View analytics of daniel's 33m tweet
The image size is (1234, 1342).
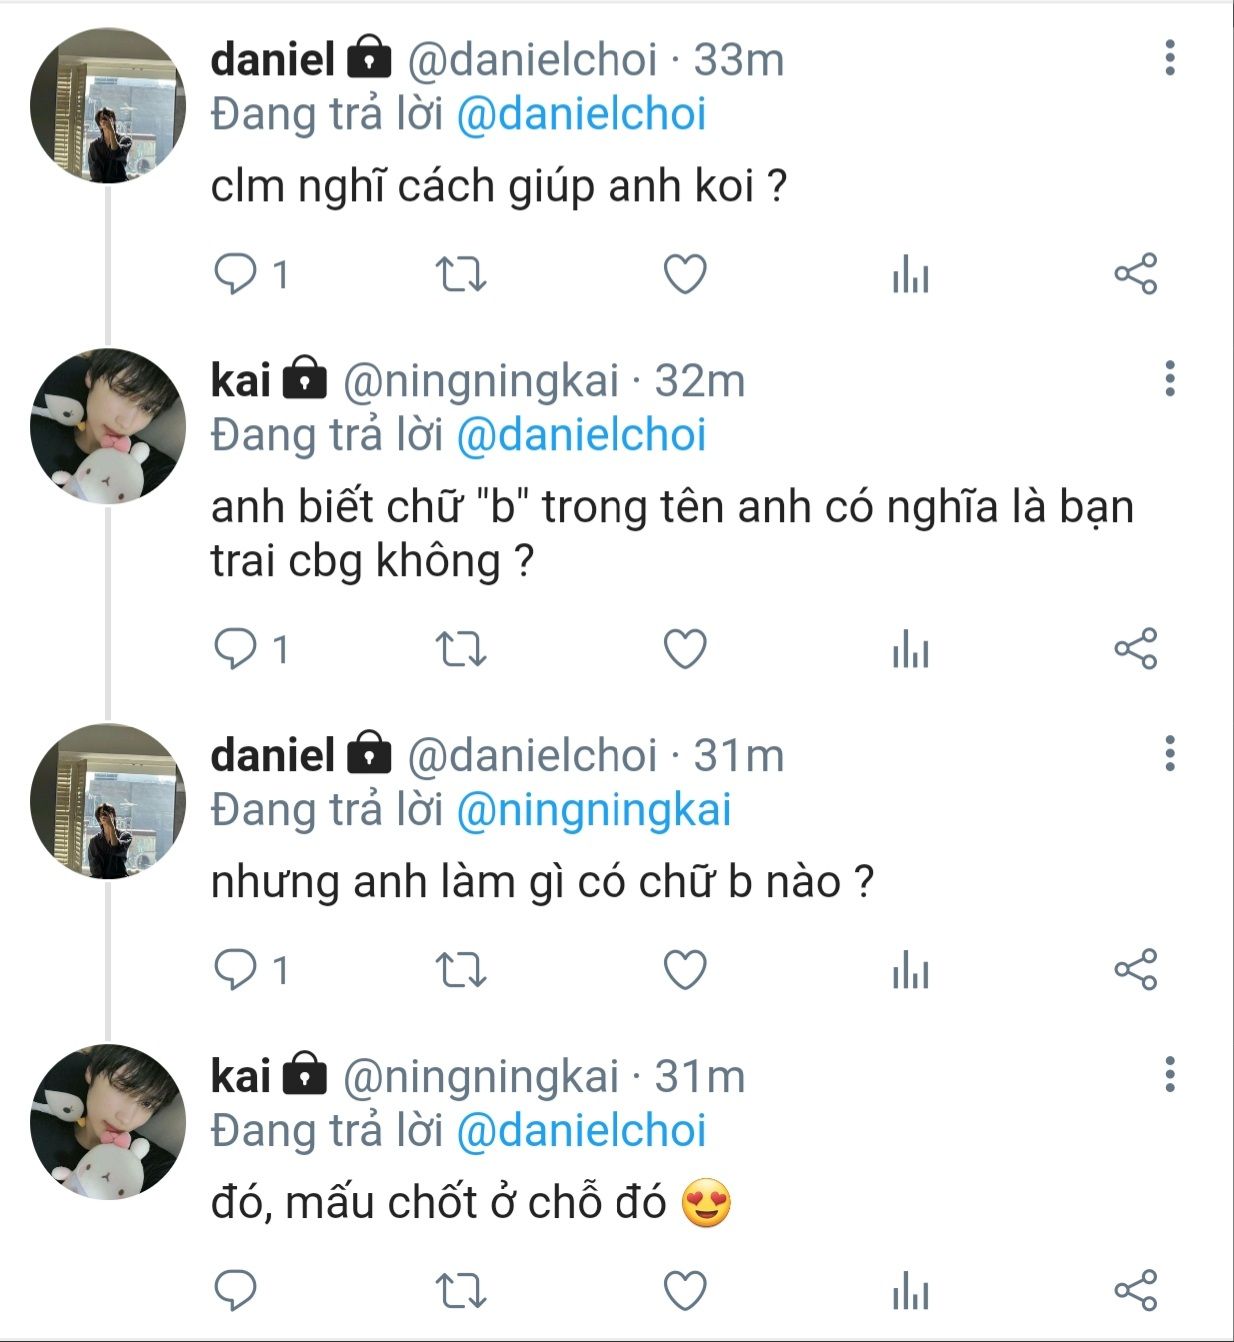click(x=910, y=273)
